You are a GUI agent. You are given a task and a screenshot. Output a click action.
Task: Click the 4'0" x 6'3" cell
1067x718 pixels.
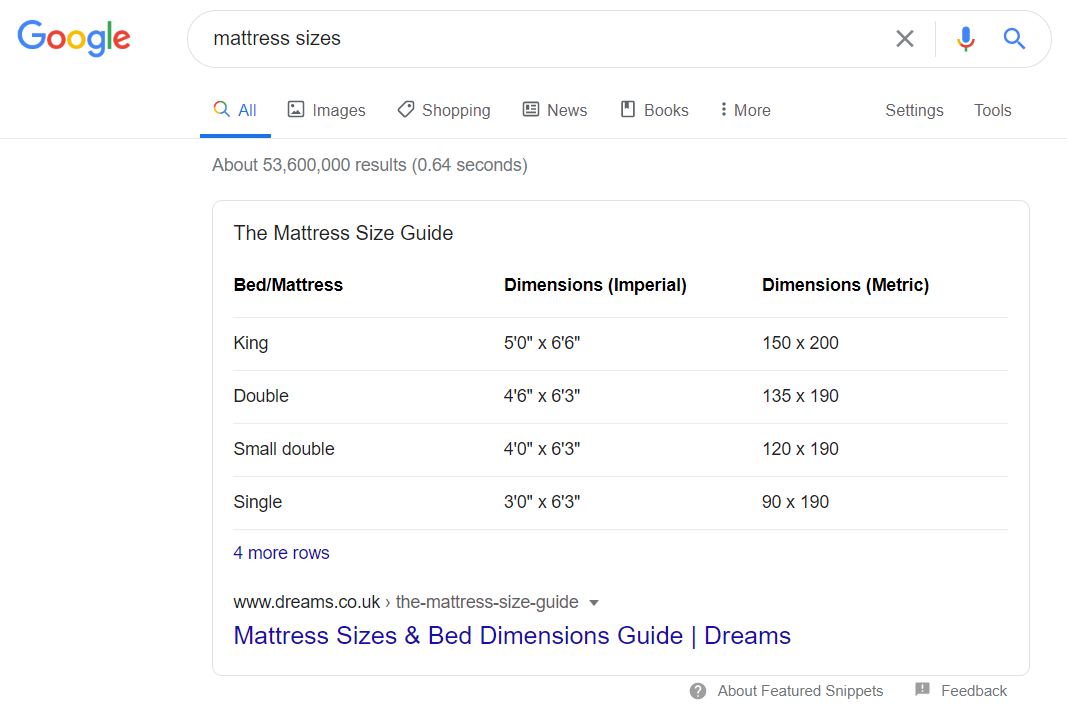click(542, 449)
